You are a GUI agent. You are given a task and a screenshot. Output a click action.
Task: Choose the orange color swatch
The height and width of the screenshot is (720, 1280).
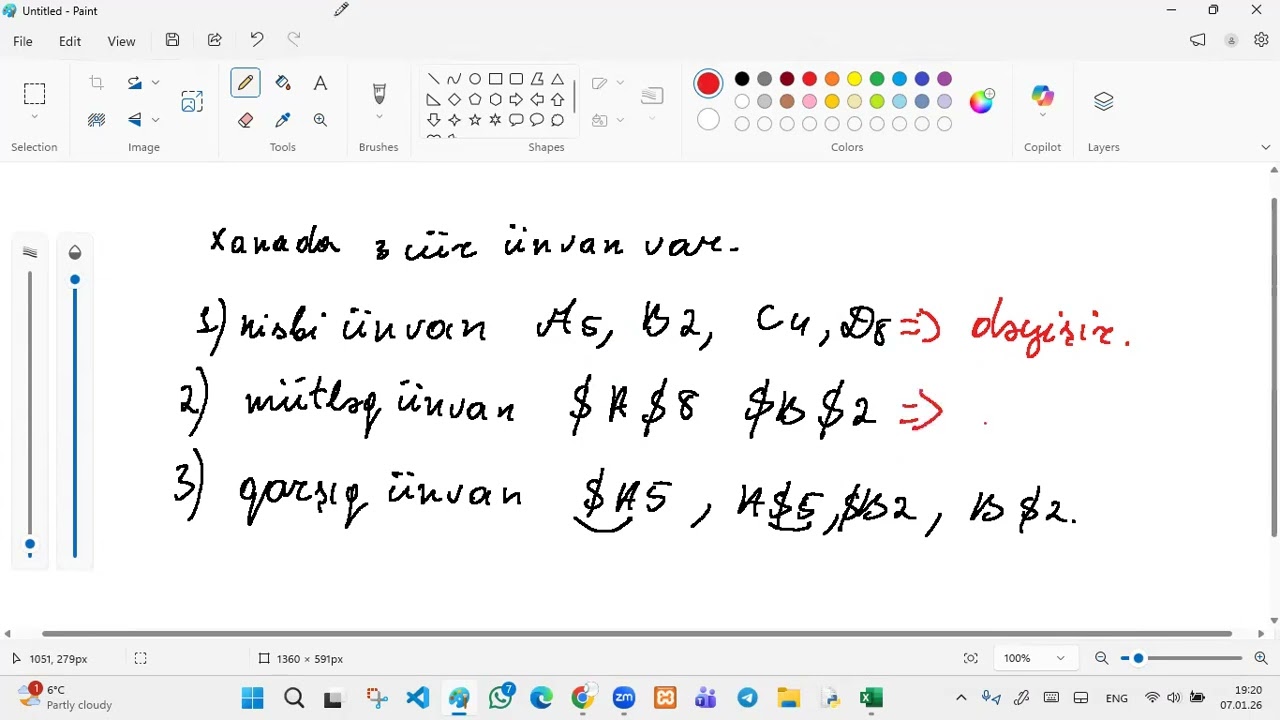point(832,79)
